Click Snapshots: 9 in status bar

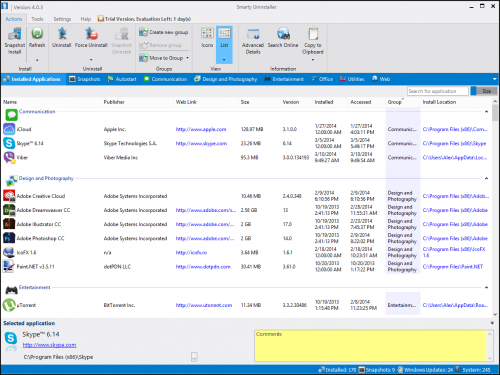pyautogui.click(x=377, y=370)
